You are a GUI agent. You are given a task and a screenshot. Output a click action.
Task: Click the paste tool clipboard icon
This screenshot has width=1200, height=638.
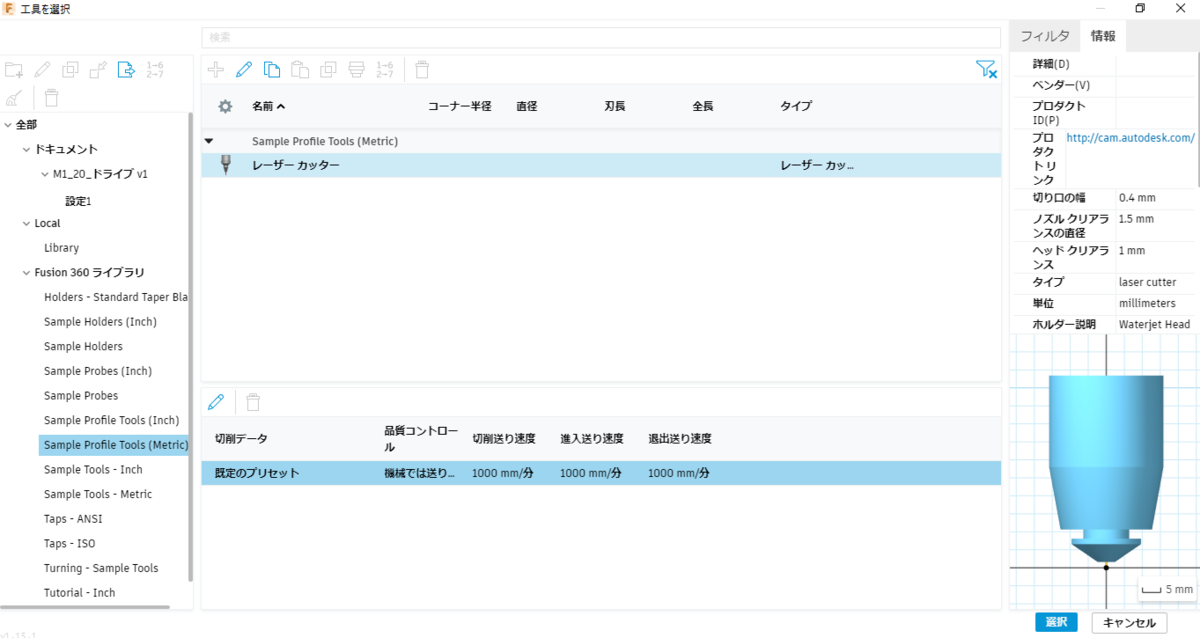(299, 70)
